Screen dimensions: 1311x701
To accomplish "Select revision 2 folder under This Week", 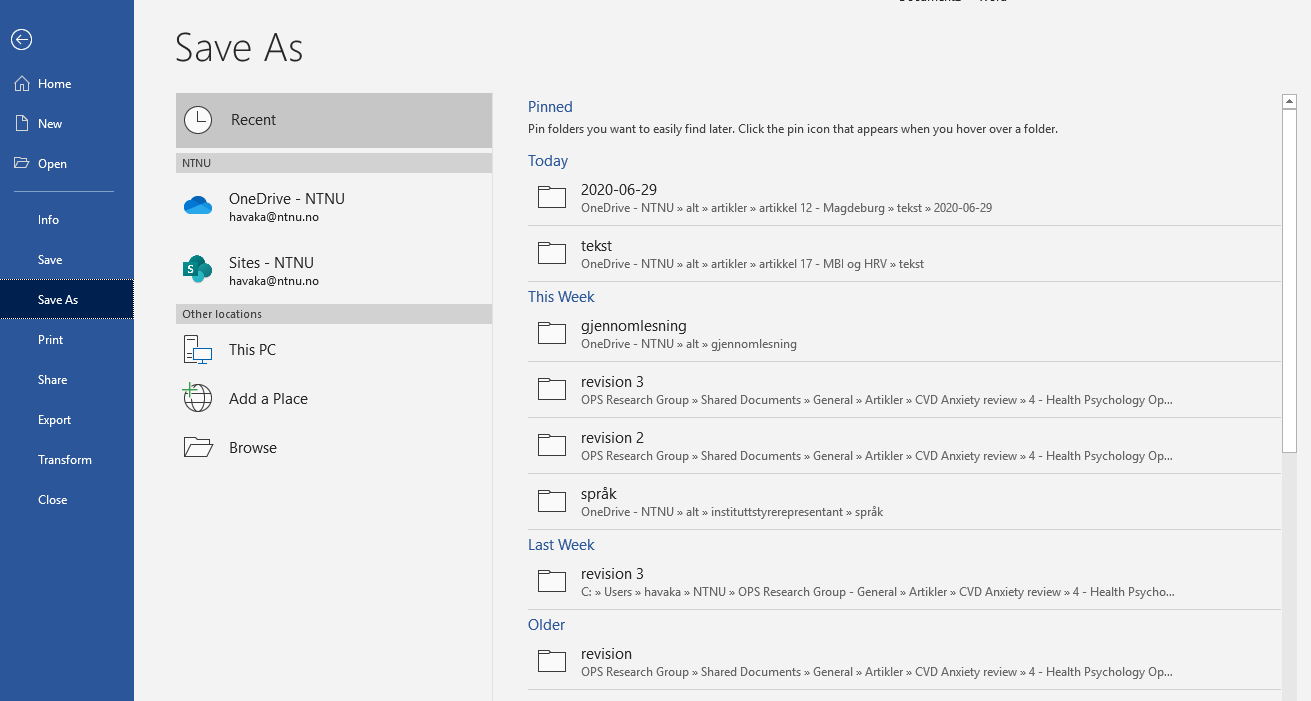I will 612,438.
